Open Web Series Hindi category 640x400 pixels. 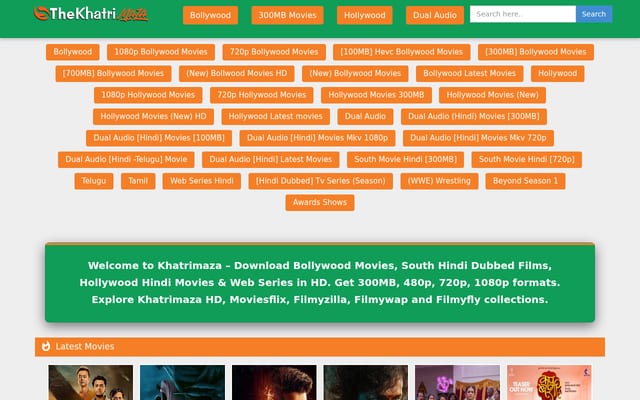202,181
